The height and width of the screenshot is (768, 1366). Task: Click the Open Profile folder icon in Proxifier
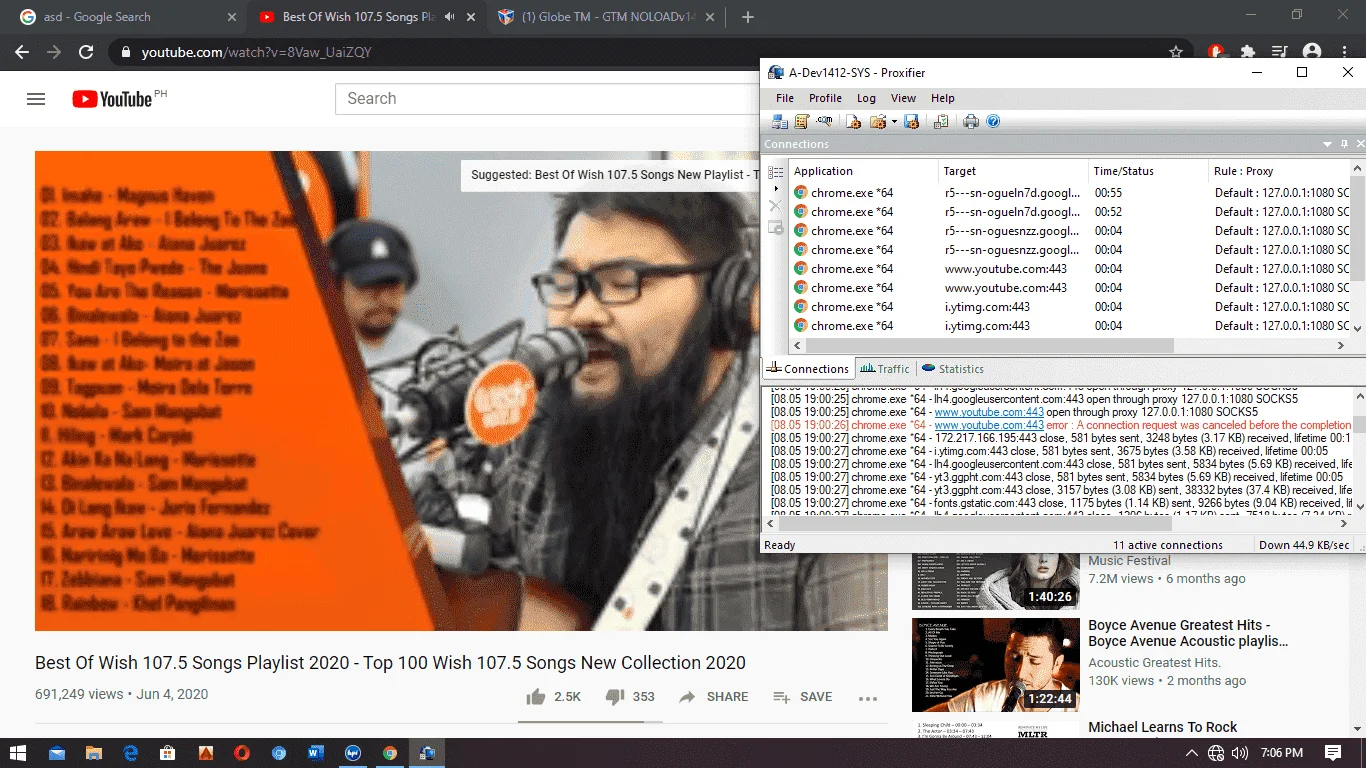click(877, 121)
